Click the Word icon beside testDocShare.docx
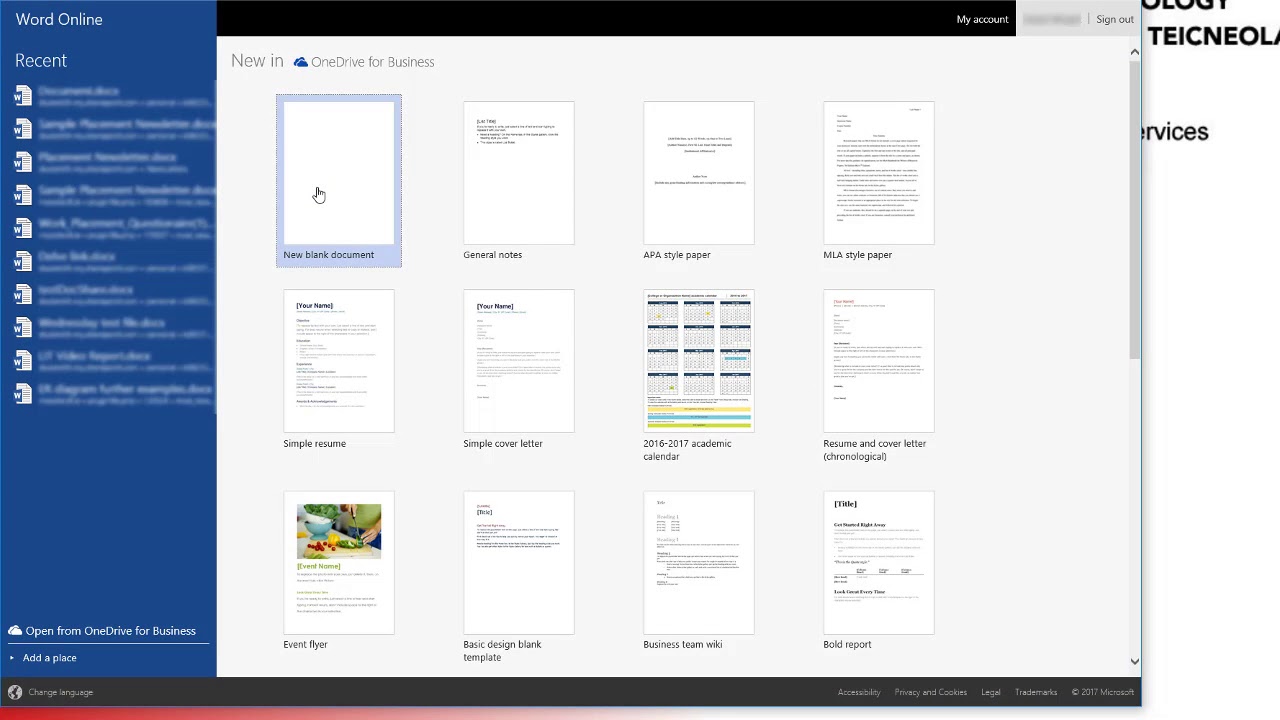The width and height of the screenshot is (1280, 720). [x=23, y=295]
